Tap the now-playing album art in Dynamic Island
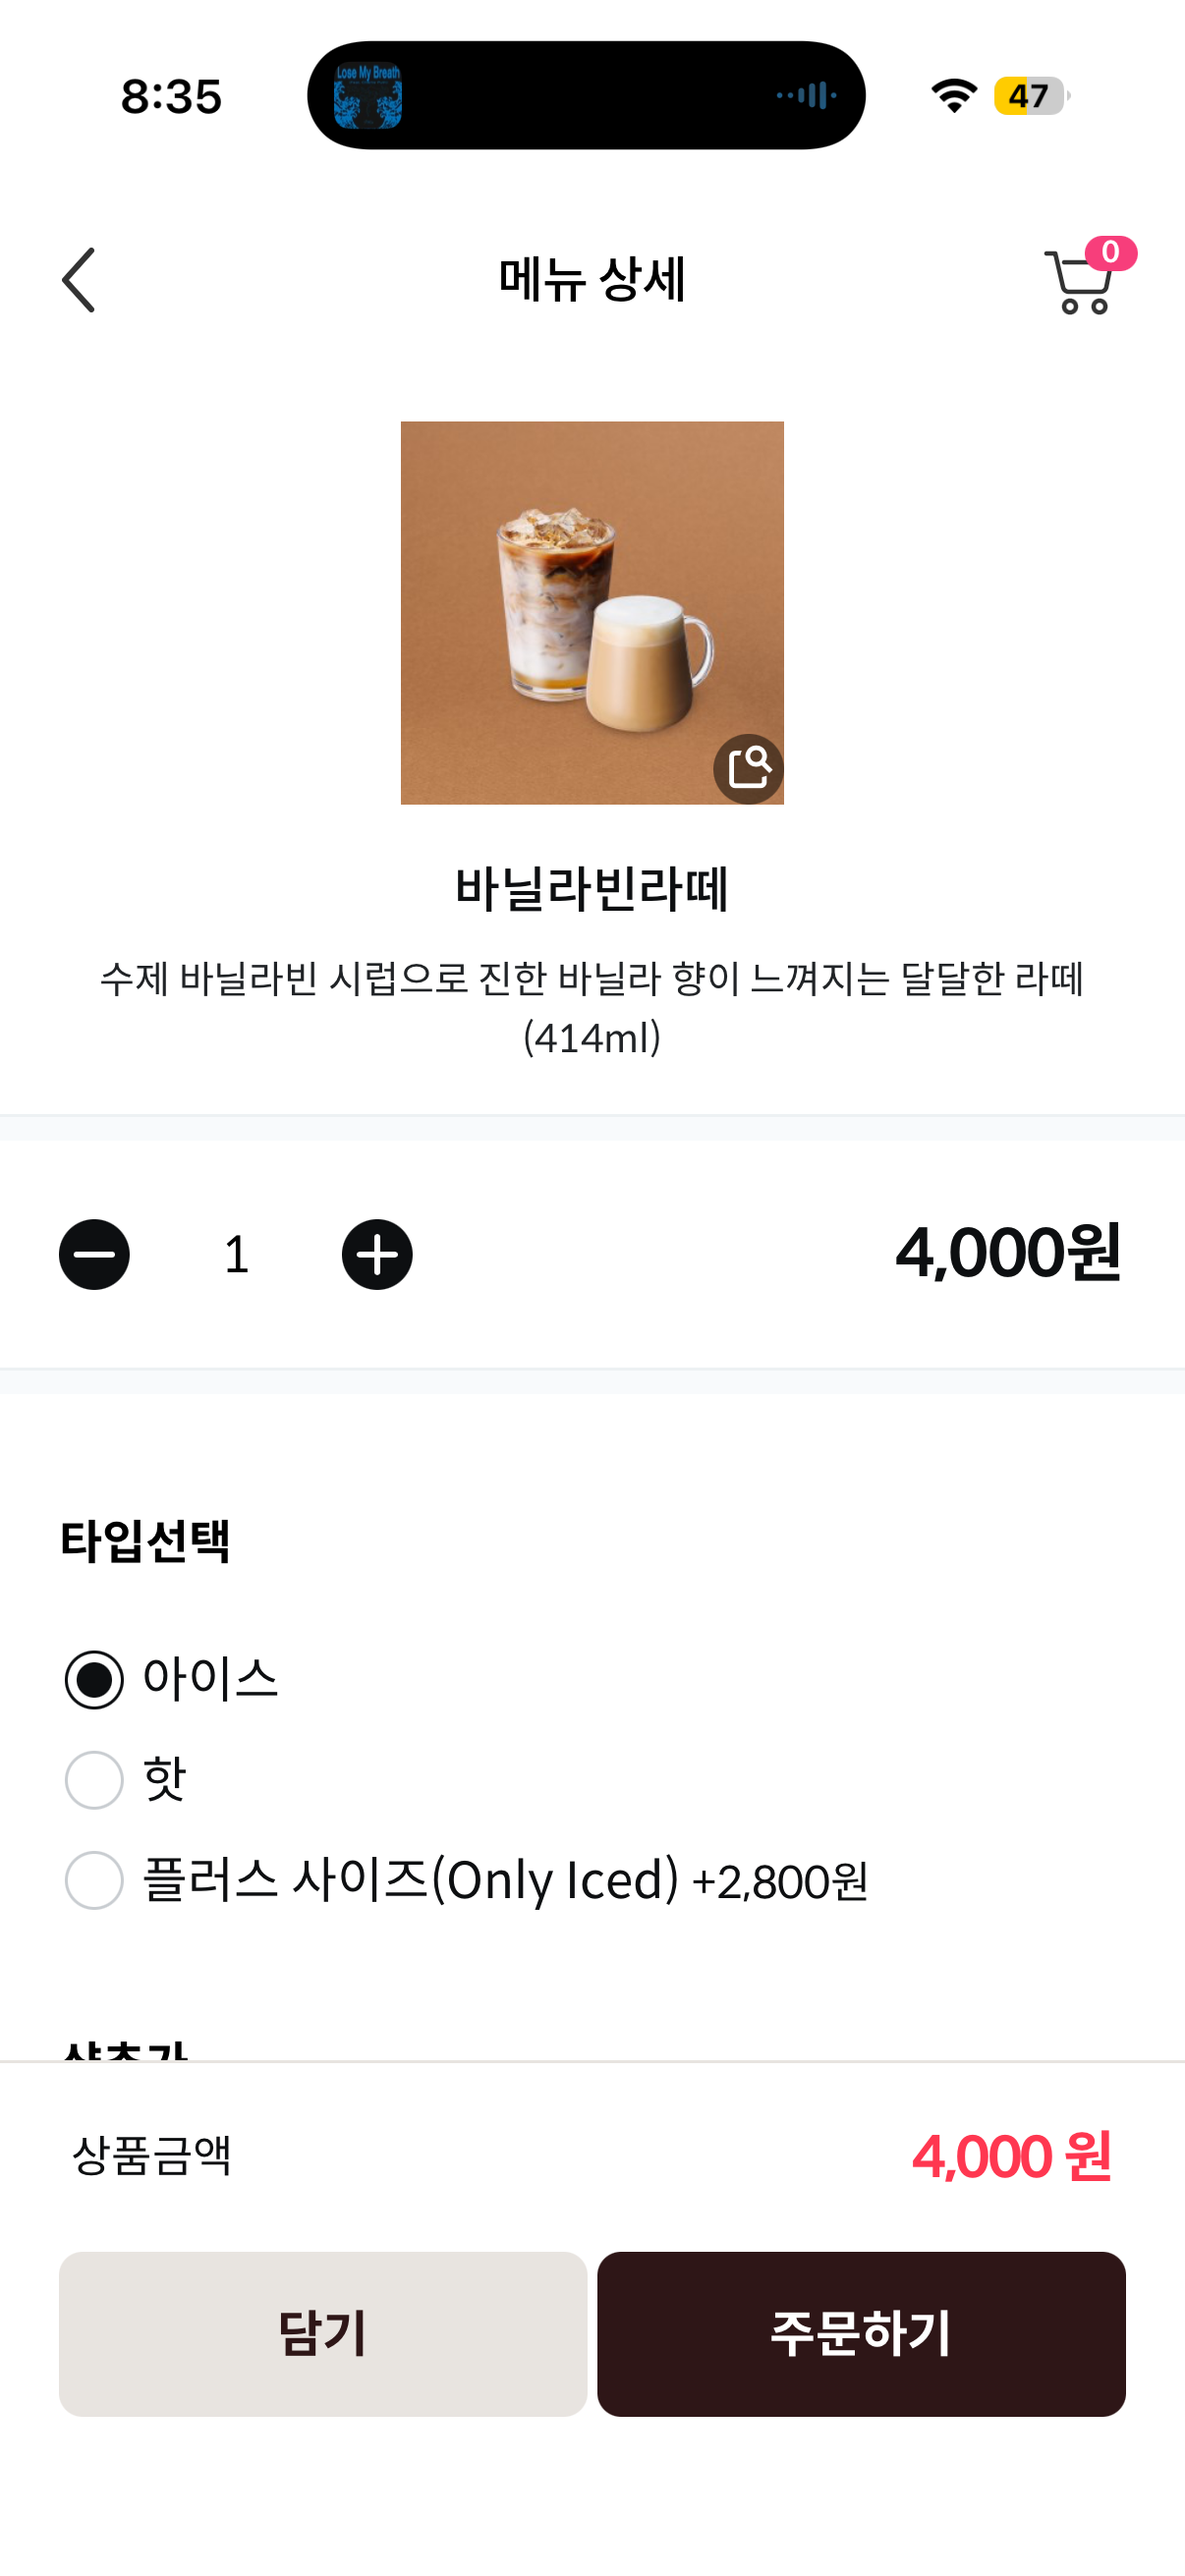 tap(368, 96)
